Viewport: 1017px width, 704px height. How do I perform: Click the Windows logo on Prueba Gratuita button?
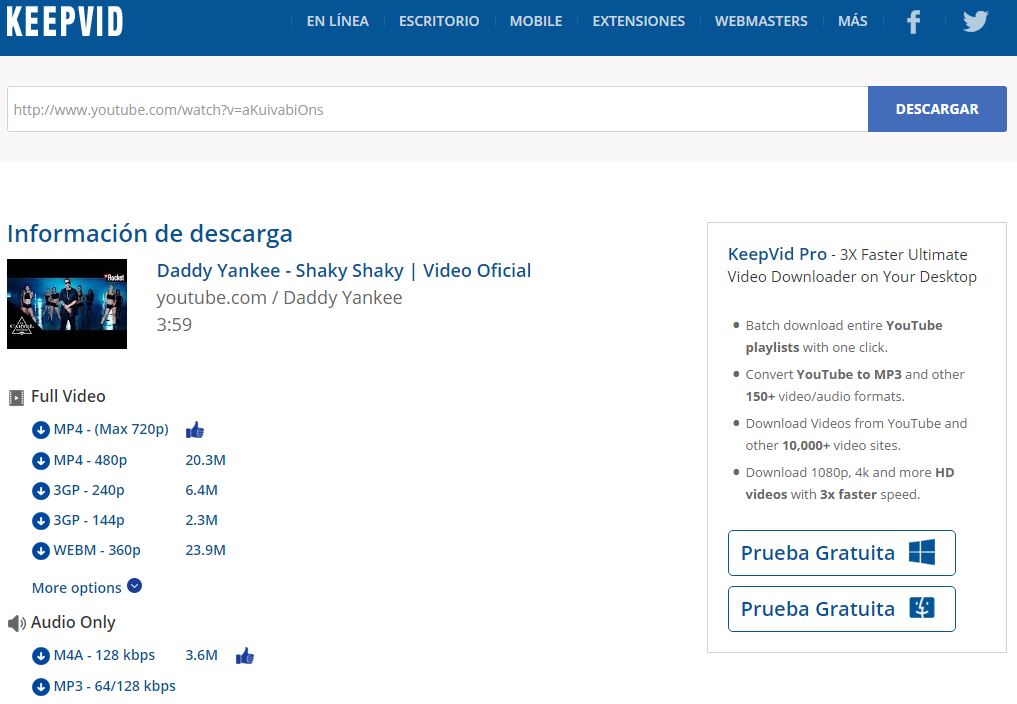922,552
